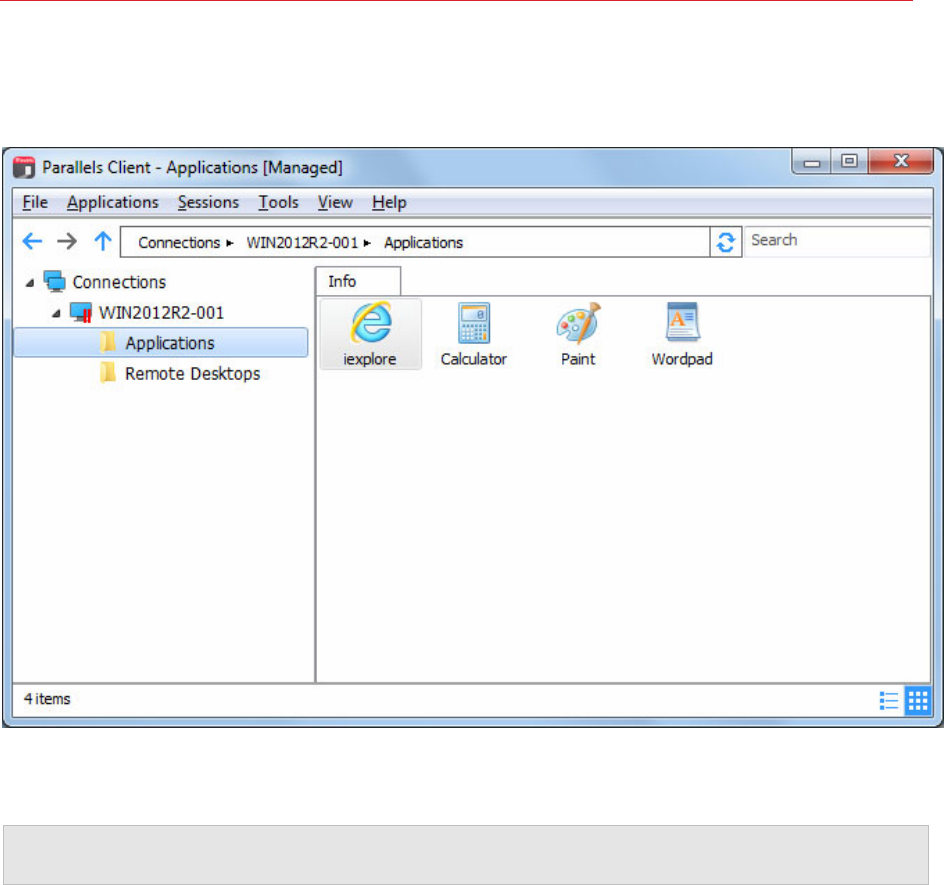This screenshot has height=885, width=944.
Task: Close the Parallels Client window
Action: pos(901,161)
